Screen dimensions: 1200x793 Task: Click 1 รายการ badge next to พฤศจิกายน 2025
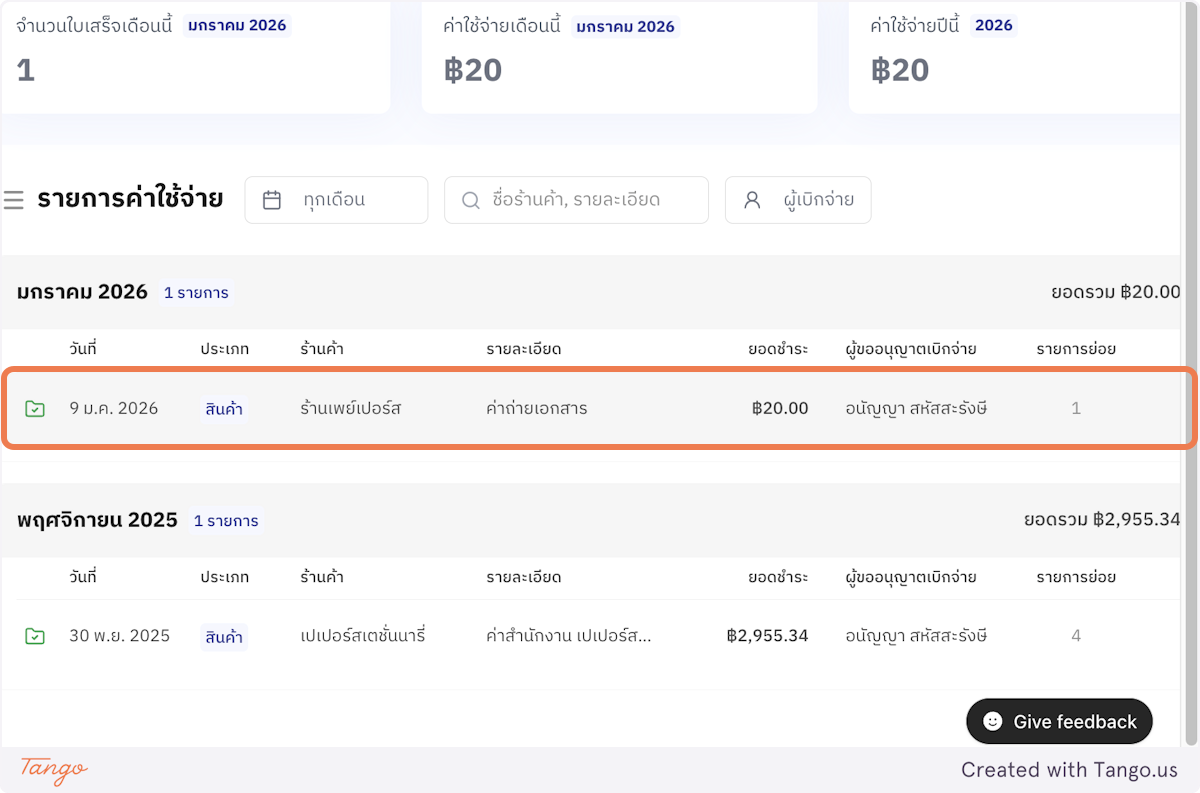pyautogui.click(x=226, y=521)
